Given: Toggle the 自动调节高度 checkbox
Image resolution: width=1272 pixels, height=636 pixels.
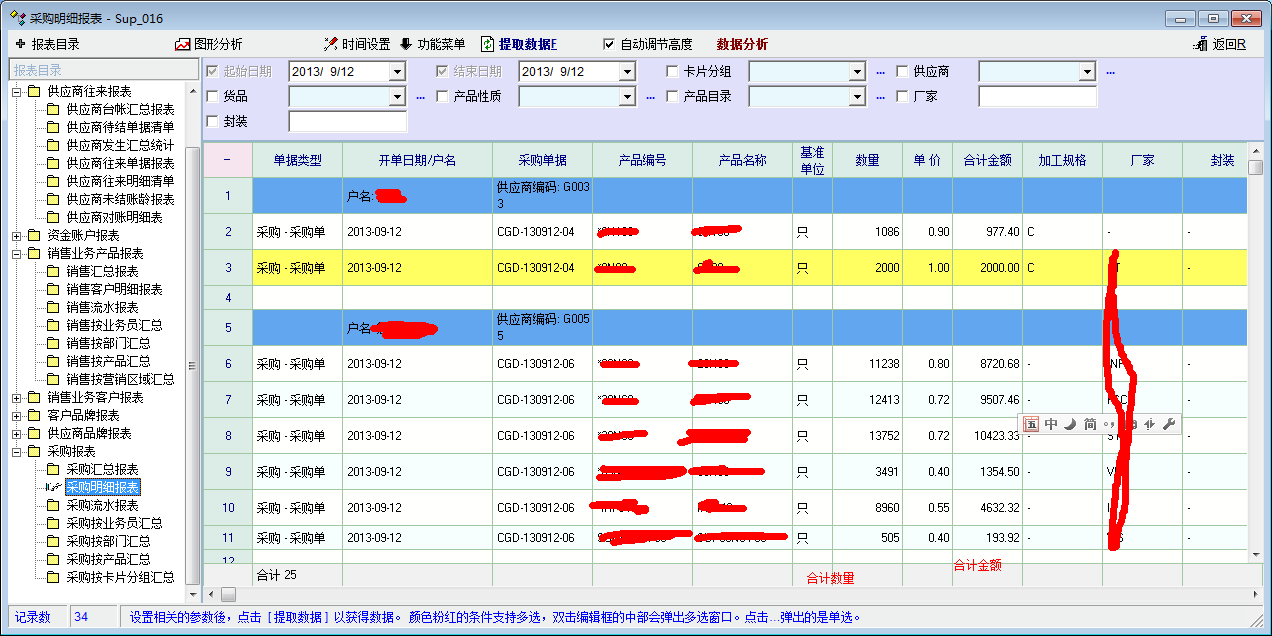Looking at the screenshot, I should pyautogui.click(x=610, y=44).
